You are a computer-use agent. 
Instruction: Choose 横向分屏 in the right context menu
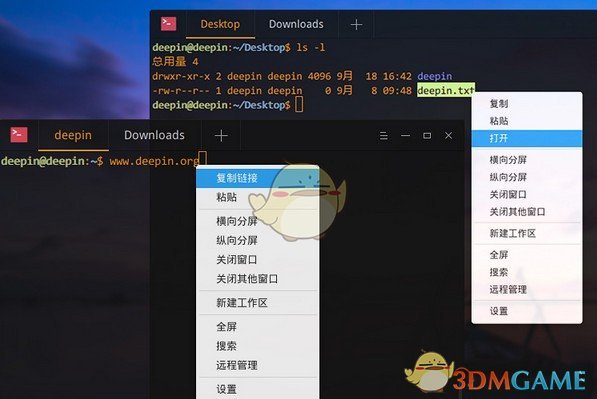pyautogui.click(x=527, y=160)
